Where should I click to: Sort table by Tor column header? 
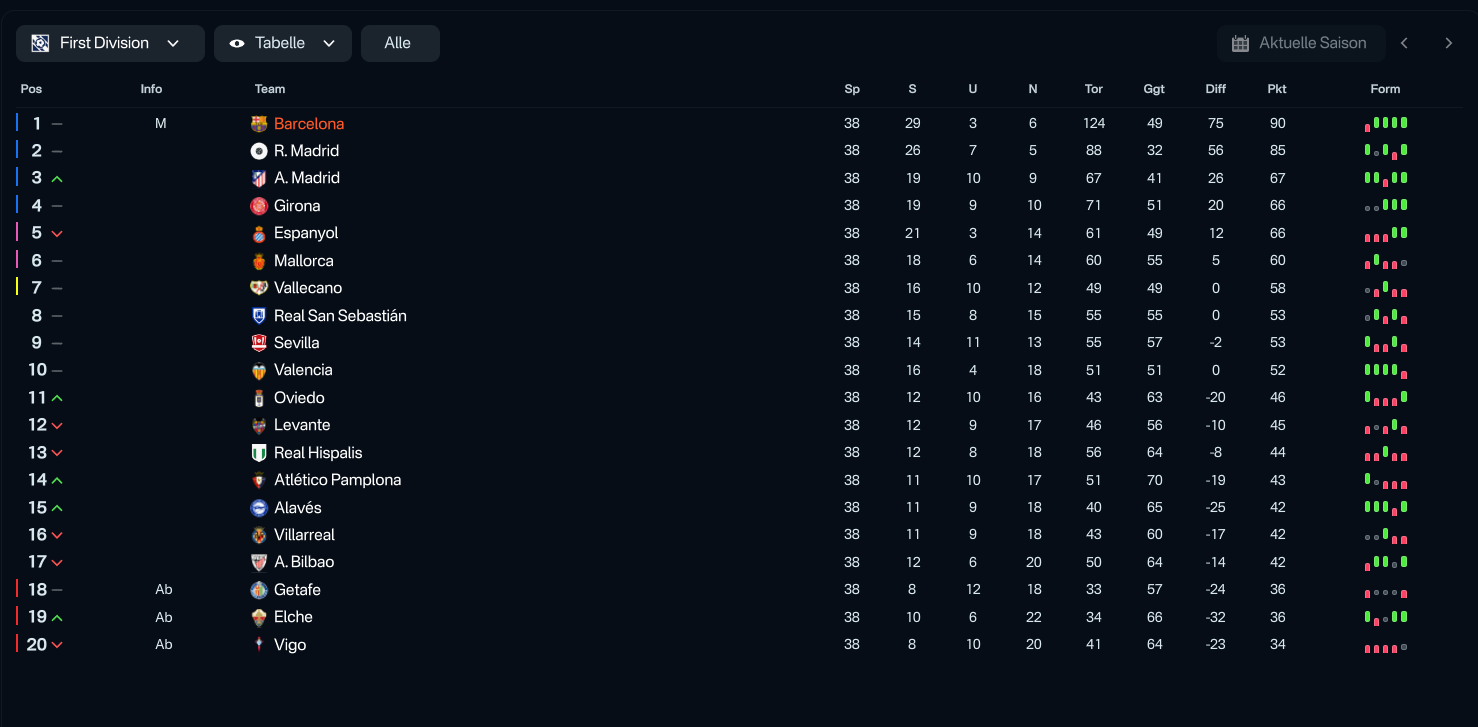(x=1094, y=89)
